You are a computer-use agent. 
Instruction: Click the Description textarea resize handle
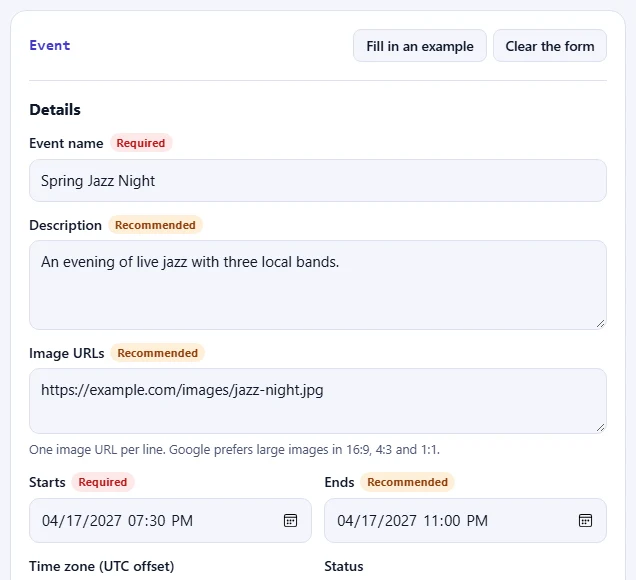[x=601, y=324]
